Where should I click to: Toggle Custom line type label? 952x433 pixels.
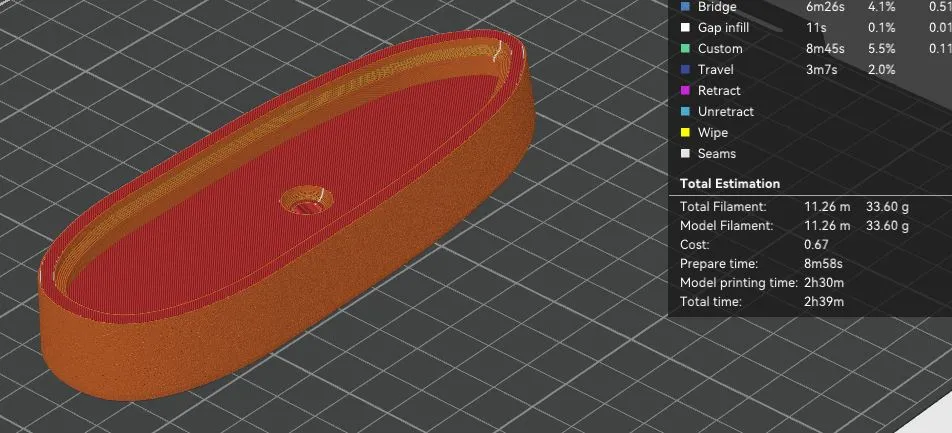[x=720, y=49]
